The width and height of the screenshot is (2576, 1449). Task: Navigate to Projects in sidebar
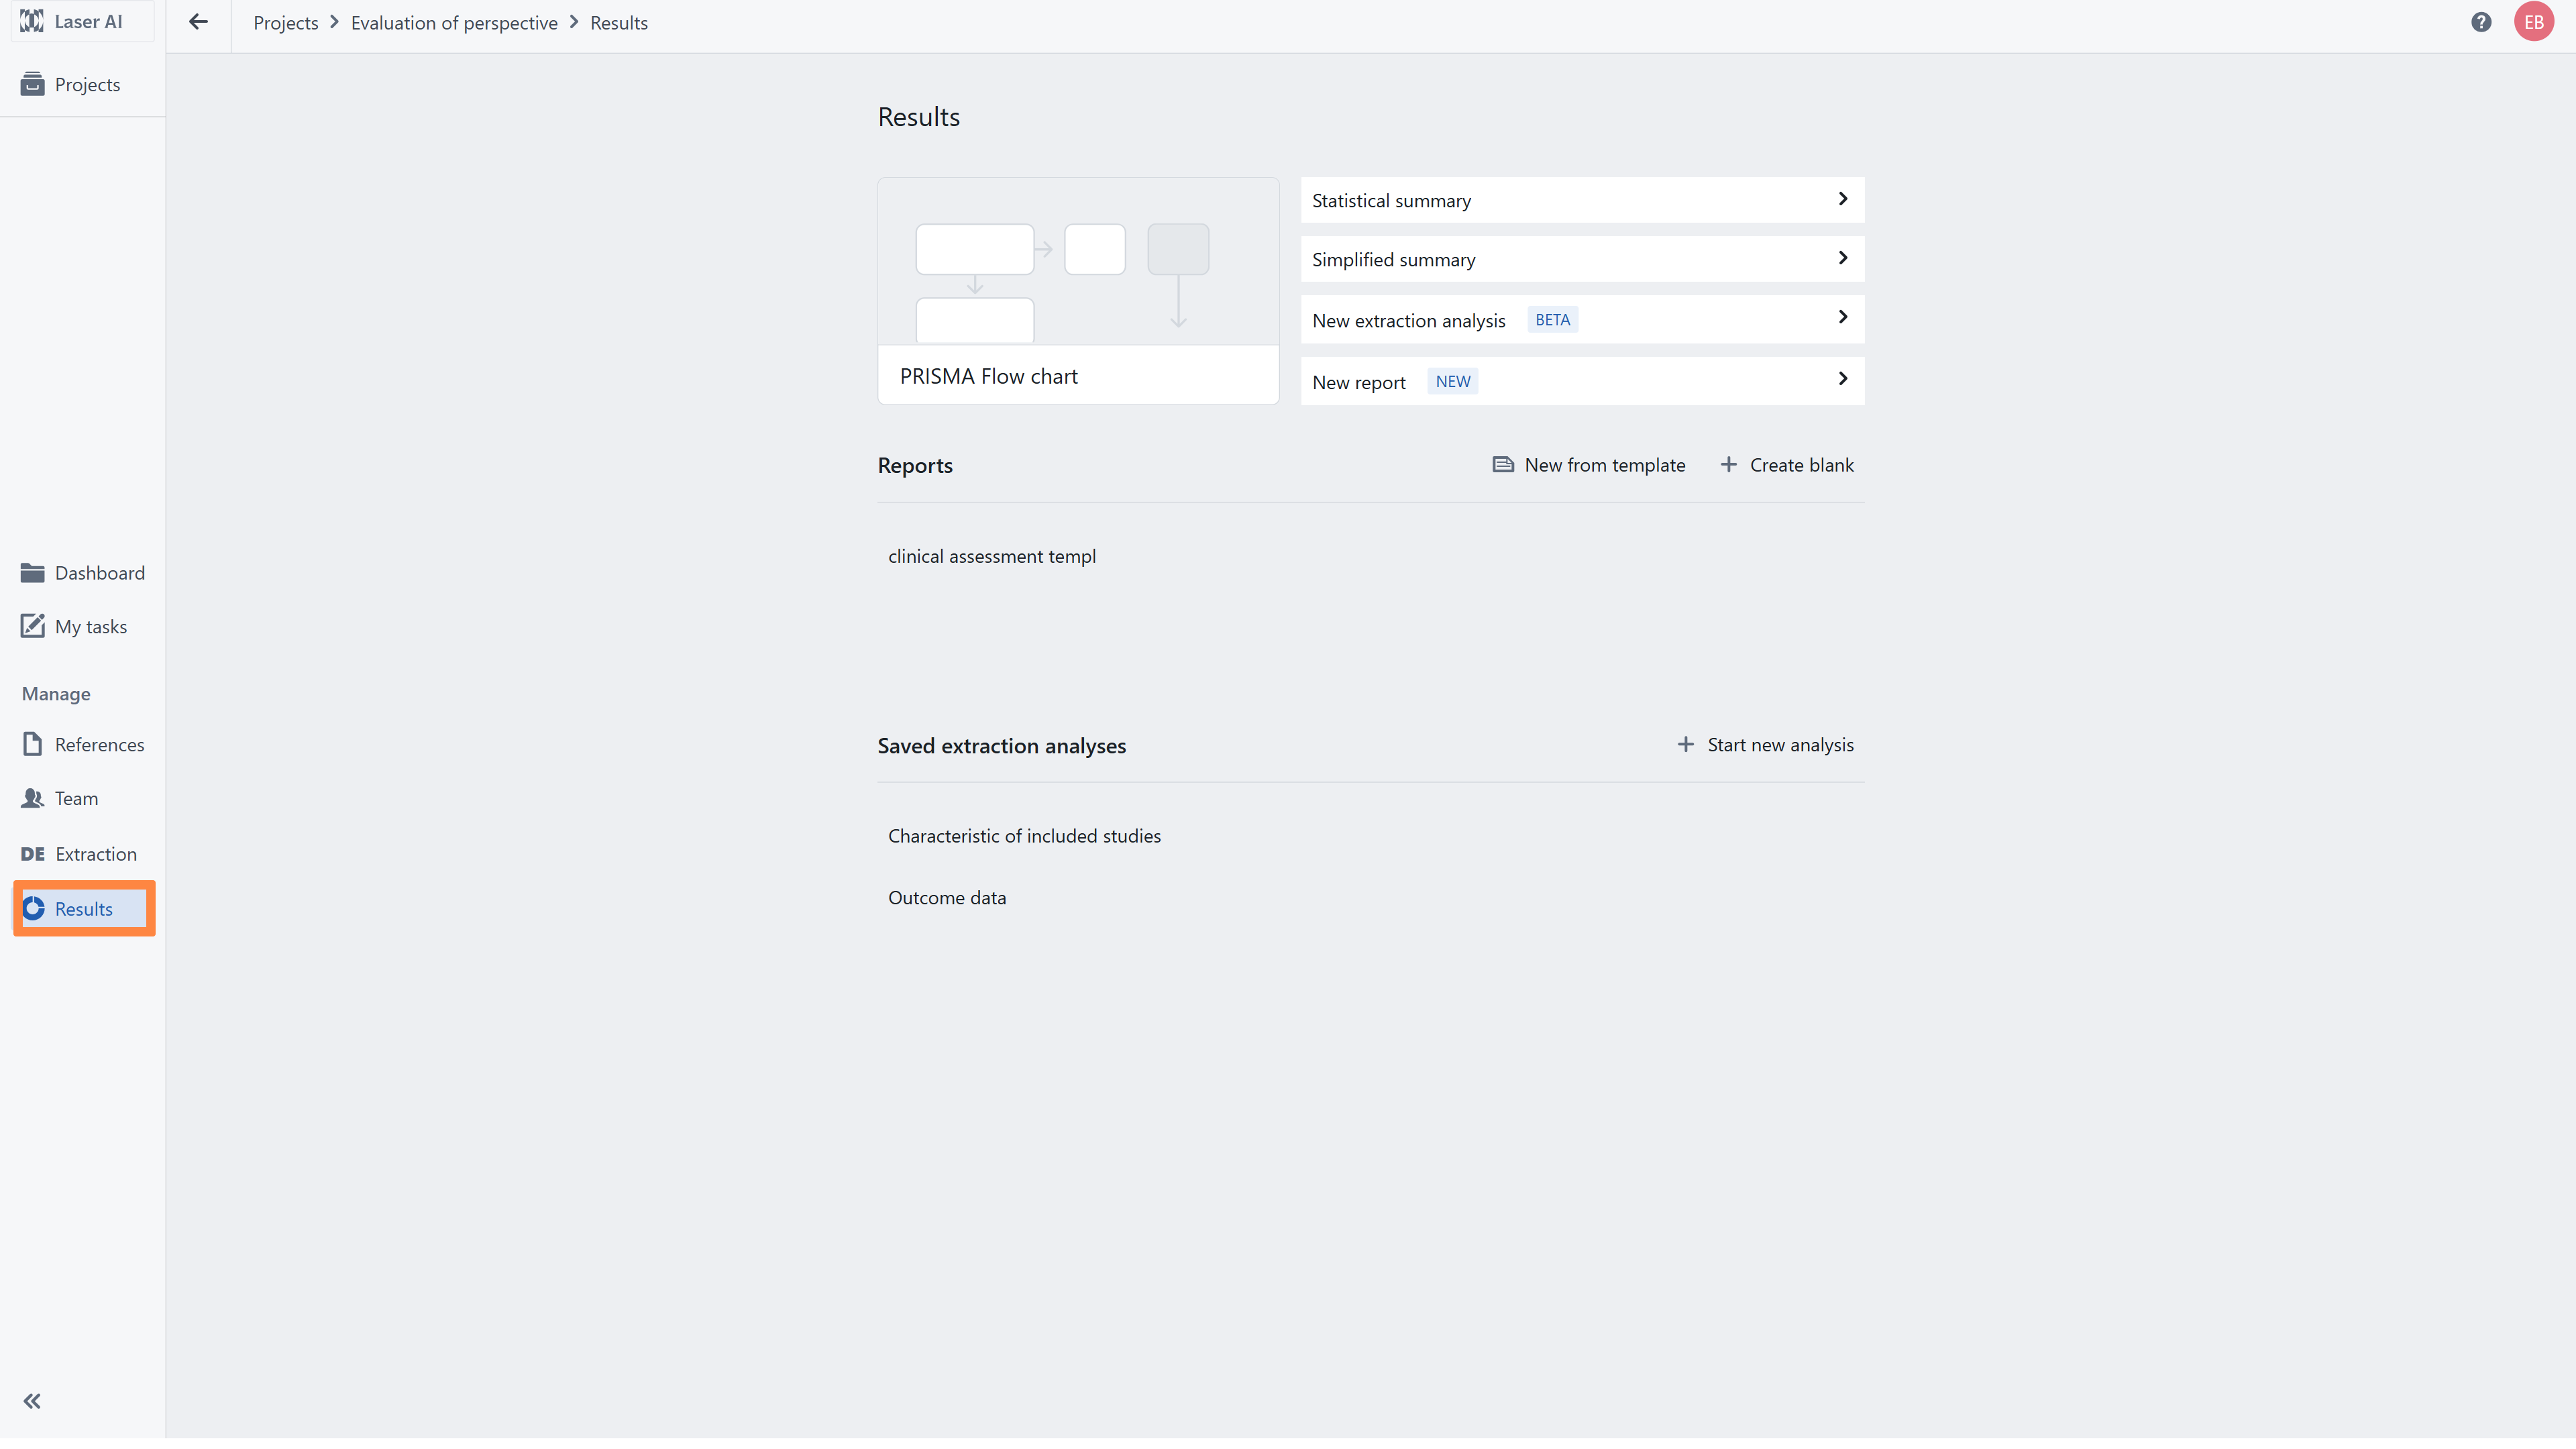(87, 85)
